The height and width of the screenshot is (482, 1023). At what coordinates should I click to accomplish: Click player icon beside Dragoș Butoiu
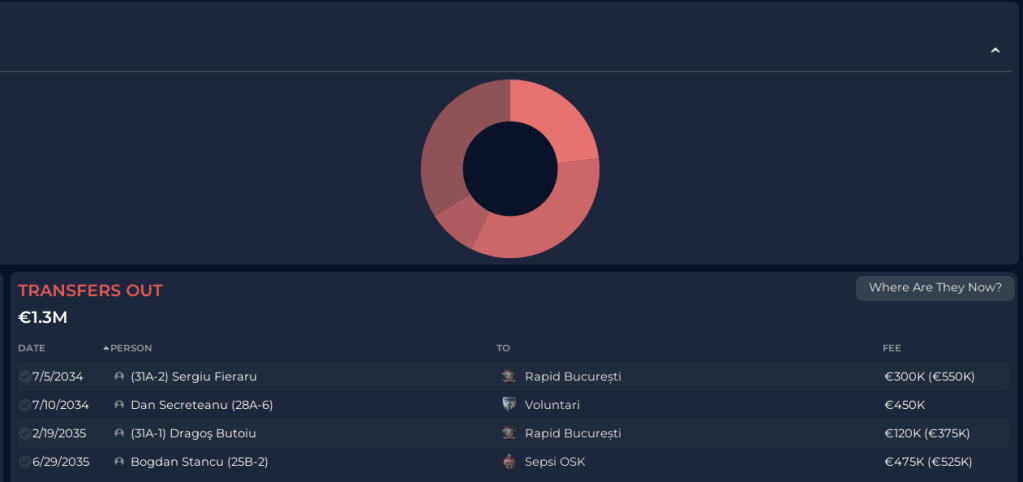(x=120, y=434)
